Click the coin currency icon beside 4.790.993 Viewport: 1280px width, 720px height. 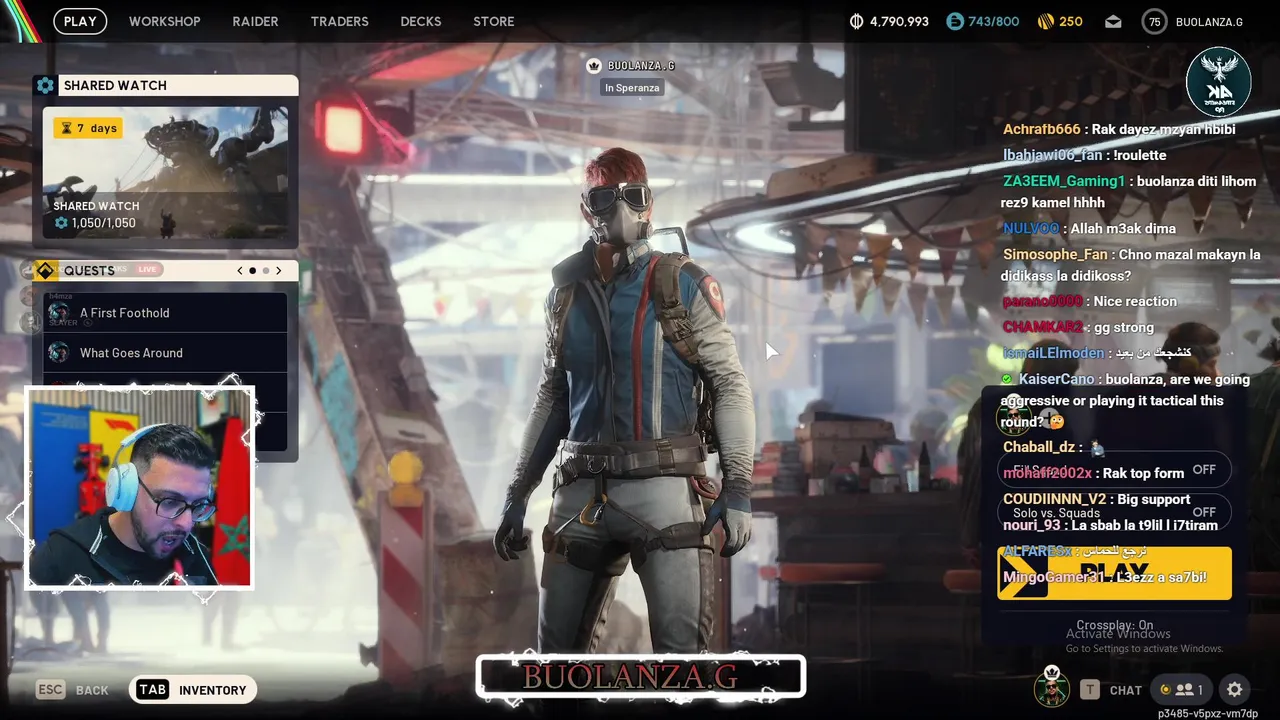pyautogui.click(x=856, y=22)
